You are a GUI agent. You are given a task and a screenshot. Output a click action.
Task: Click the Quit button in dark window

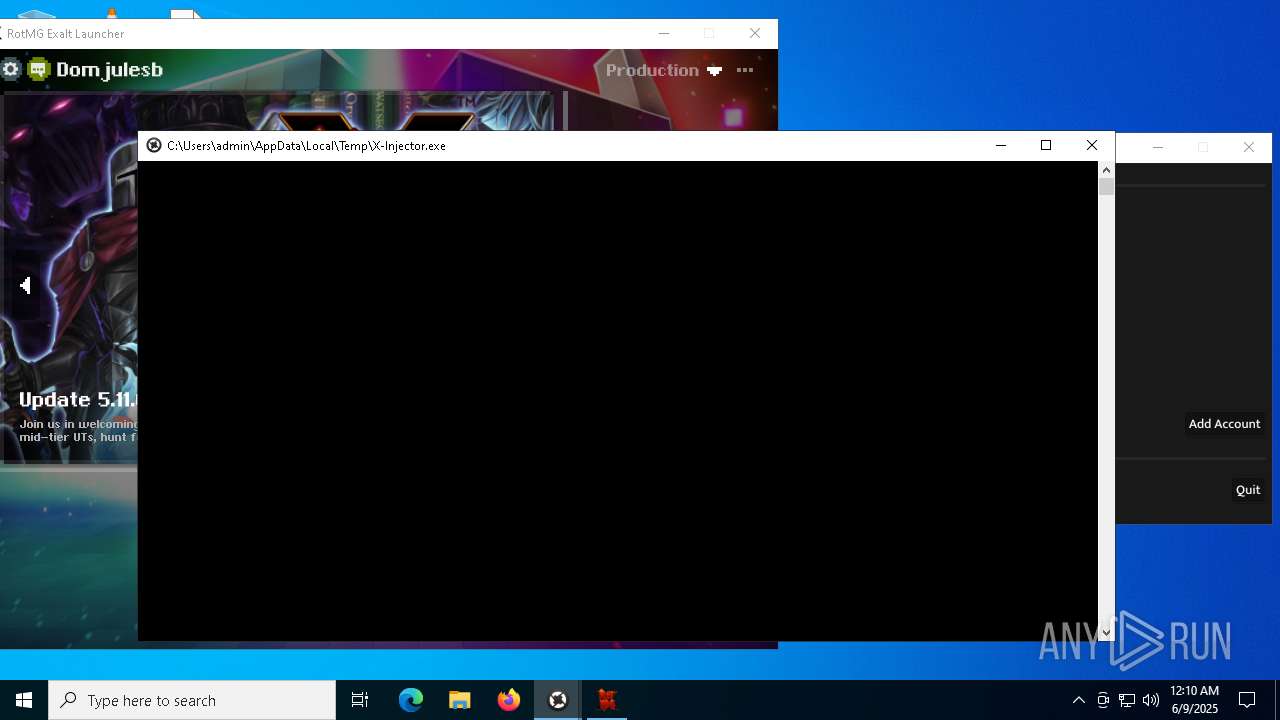[x=1248, y=490]
